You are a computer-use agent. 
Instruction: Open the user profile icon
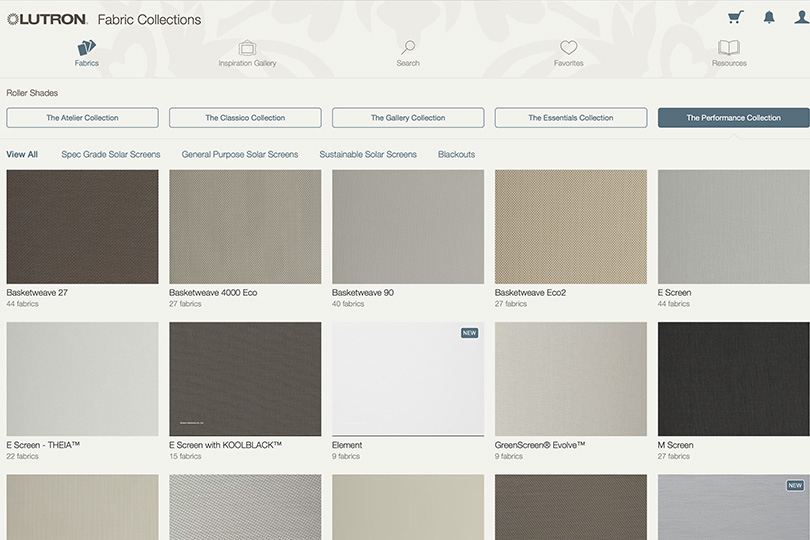(x=802, y=17)
